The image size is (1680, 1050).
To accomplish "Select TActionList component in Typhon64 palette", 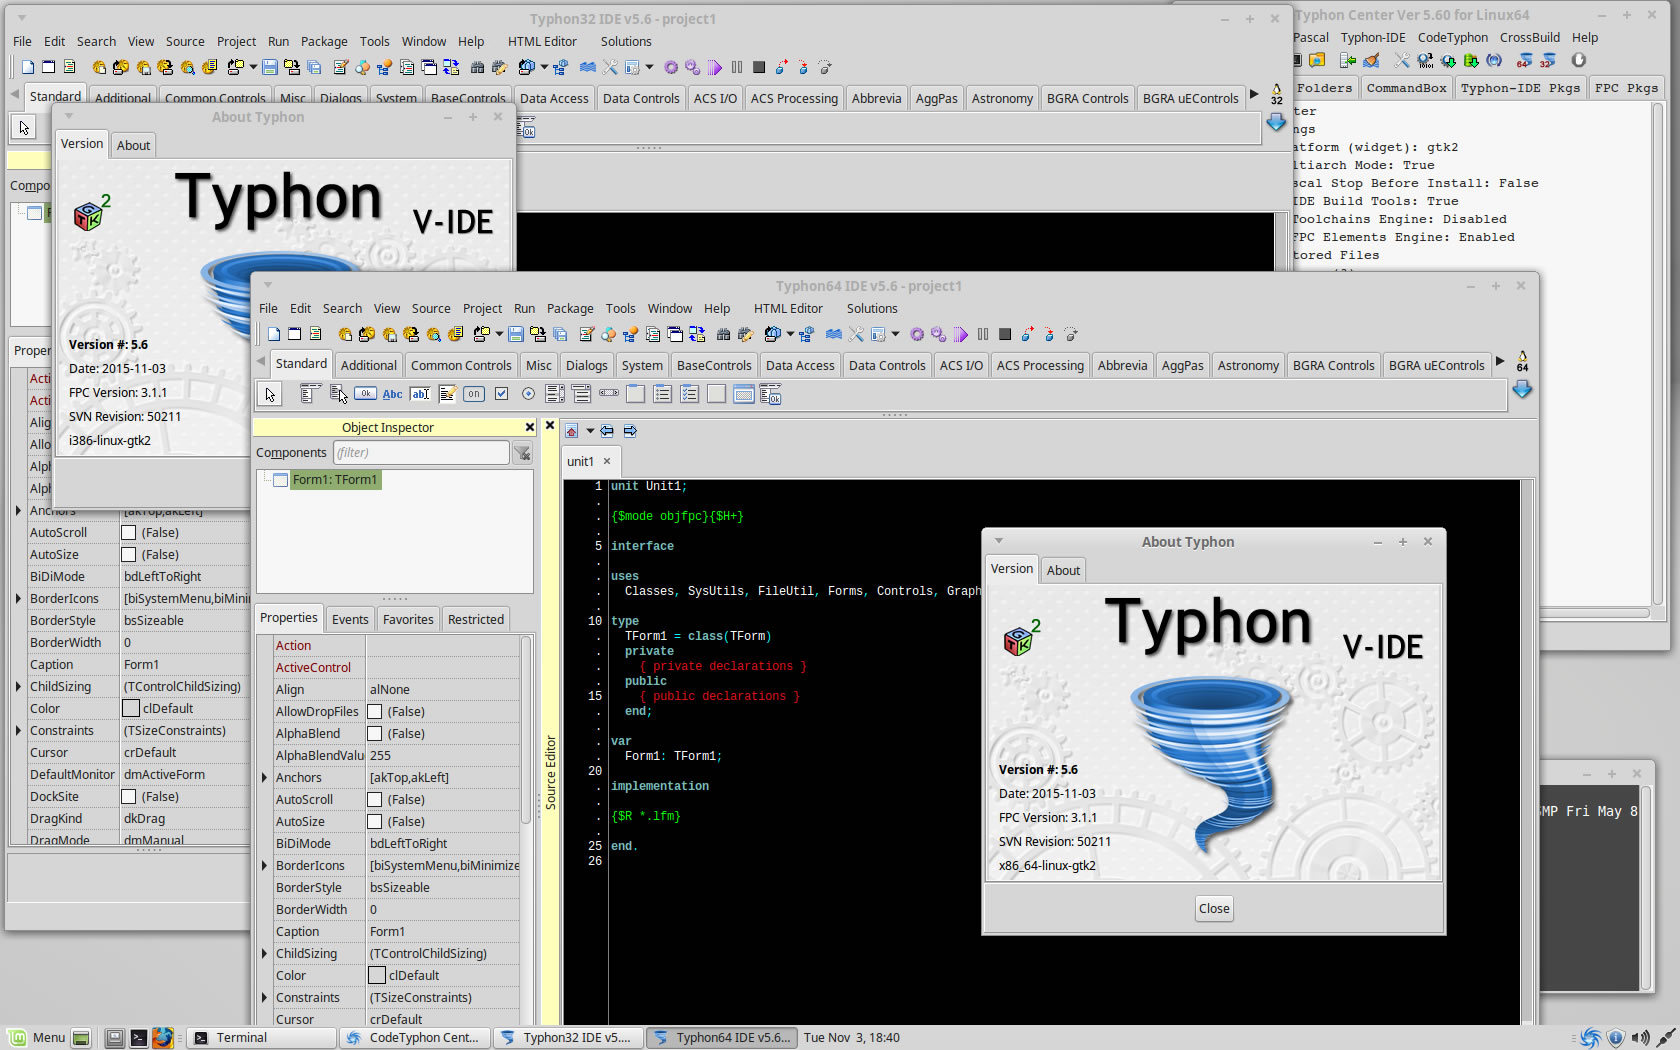I will 770,394.
